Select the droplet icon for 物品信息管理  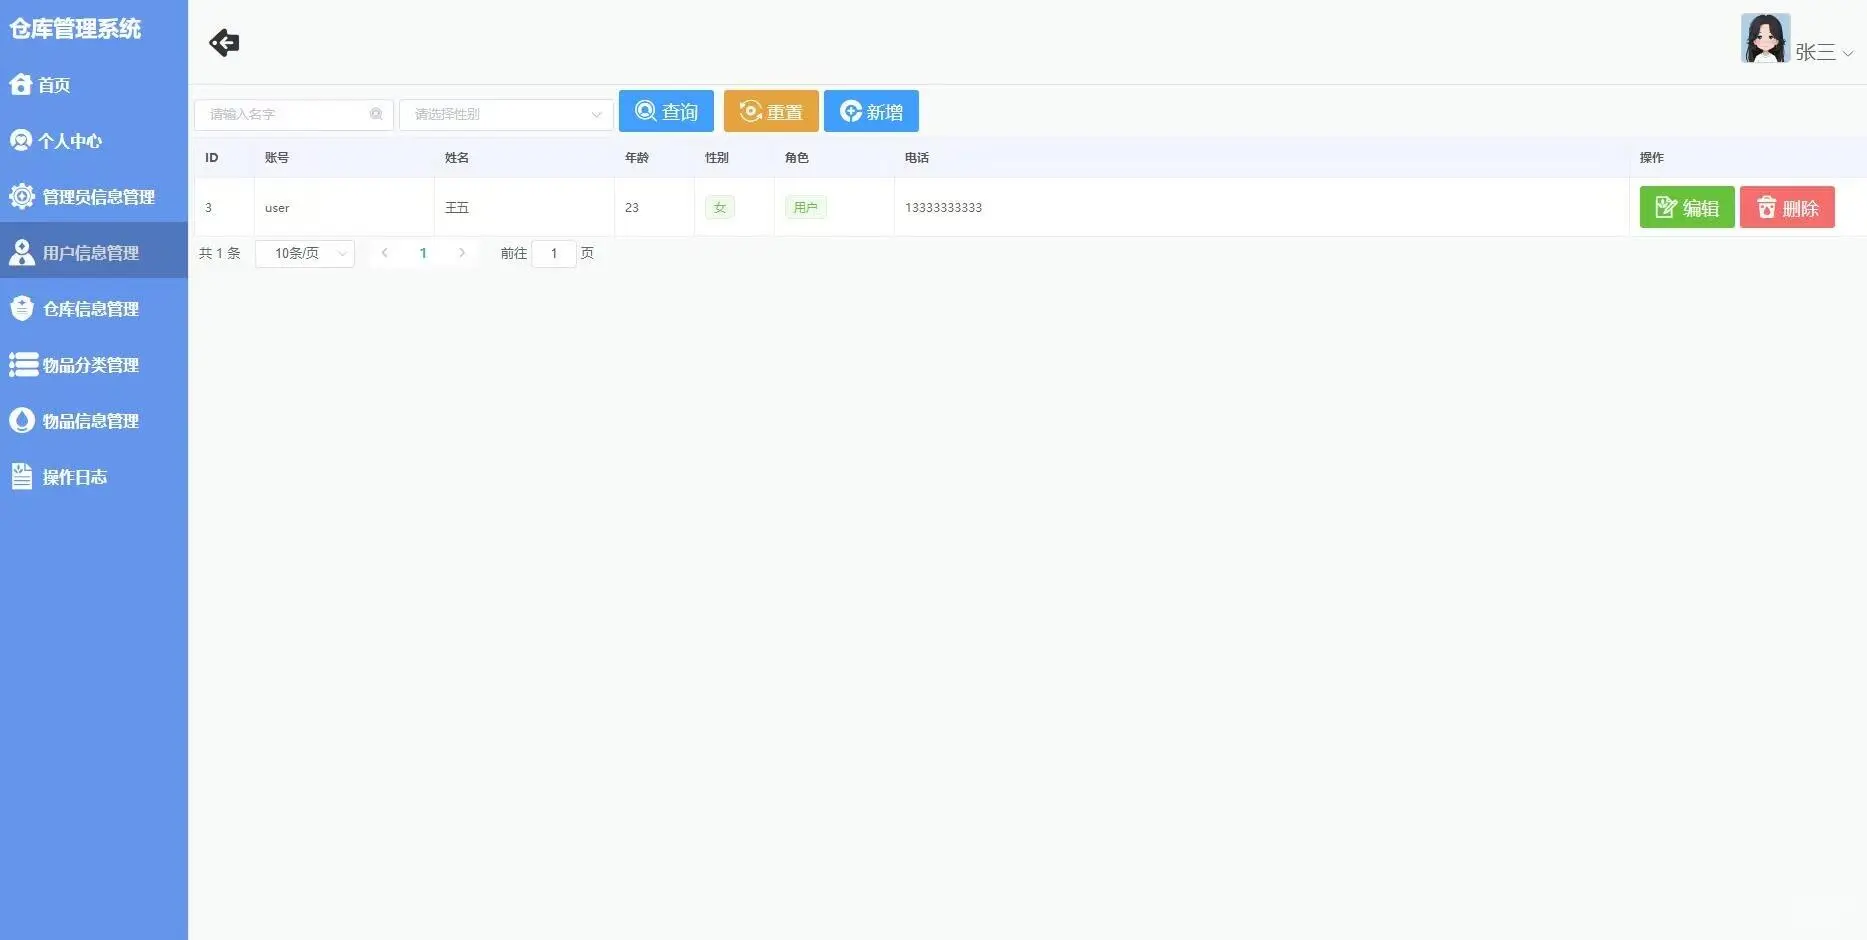[22, 420]
